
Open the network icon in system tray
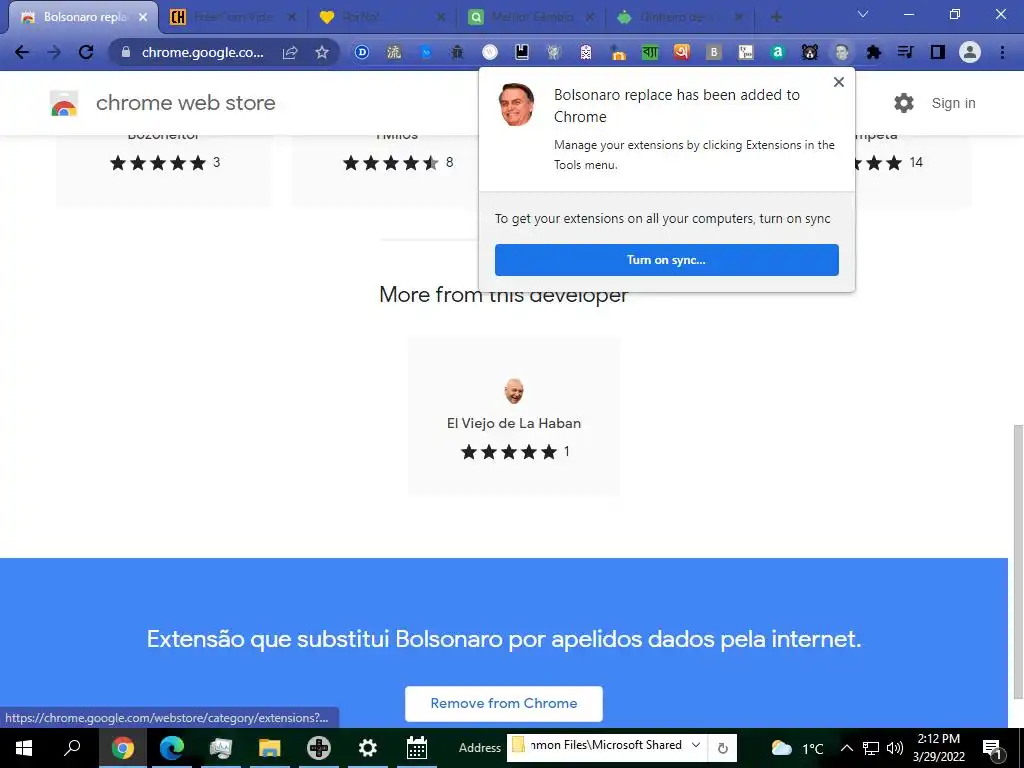pyautogui.click(x=871, y=748)
